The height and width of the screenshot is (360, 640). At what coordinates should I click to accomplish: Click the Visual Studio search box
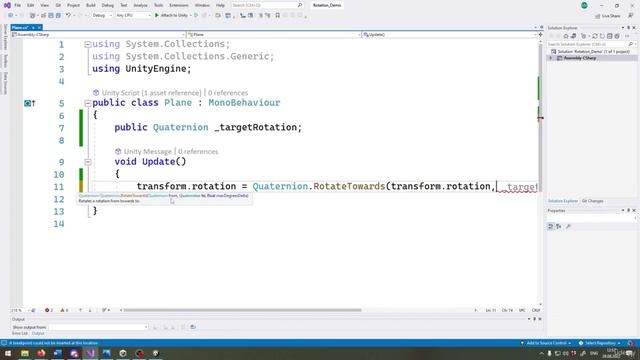click(267, 5)
